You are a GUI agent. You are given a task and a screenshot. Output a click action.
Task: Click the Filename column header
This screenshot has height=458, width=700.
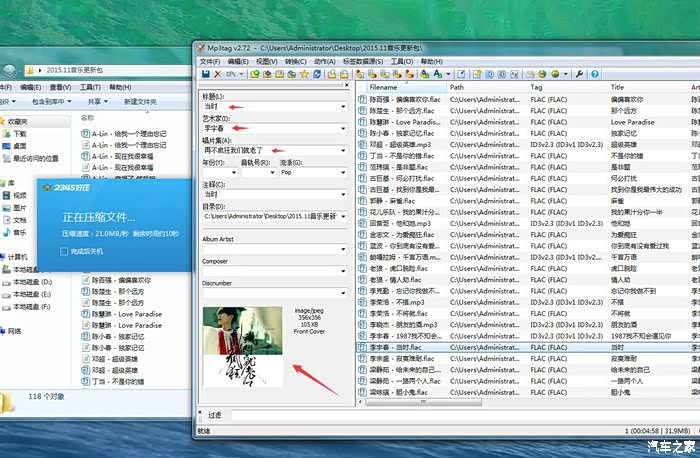pyautogui.click(x=383, y=88)
